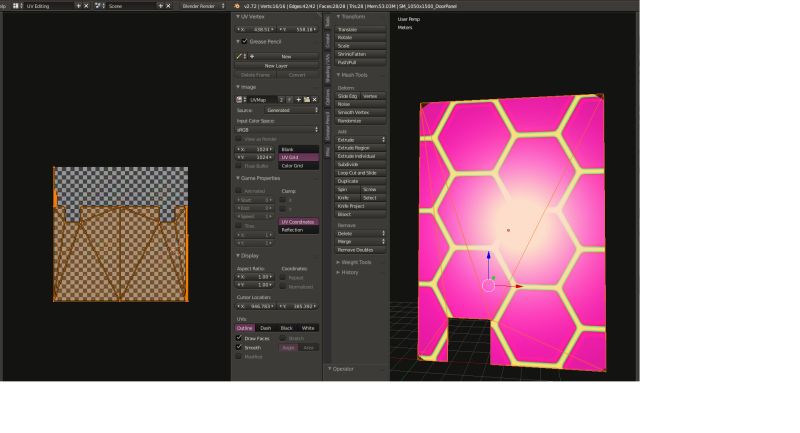
Task: Click the scene browse icon
Action: coord(98,6)
